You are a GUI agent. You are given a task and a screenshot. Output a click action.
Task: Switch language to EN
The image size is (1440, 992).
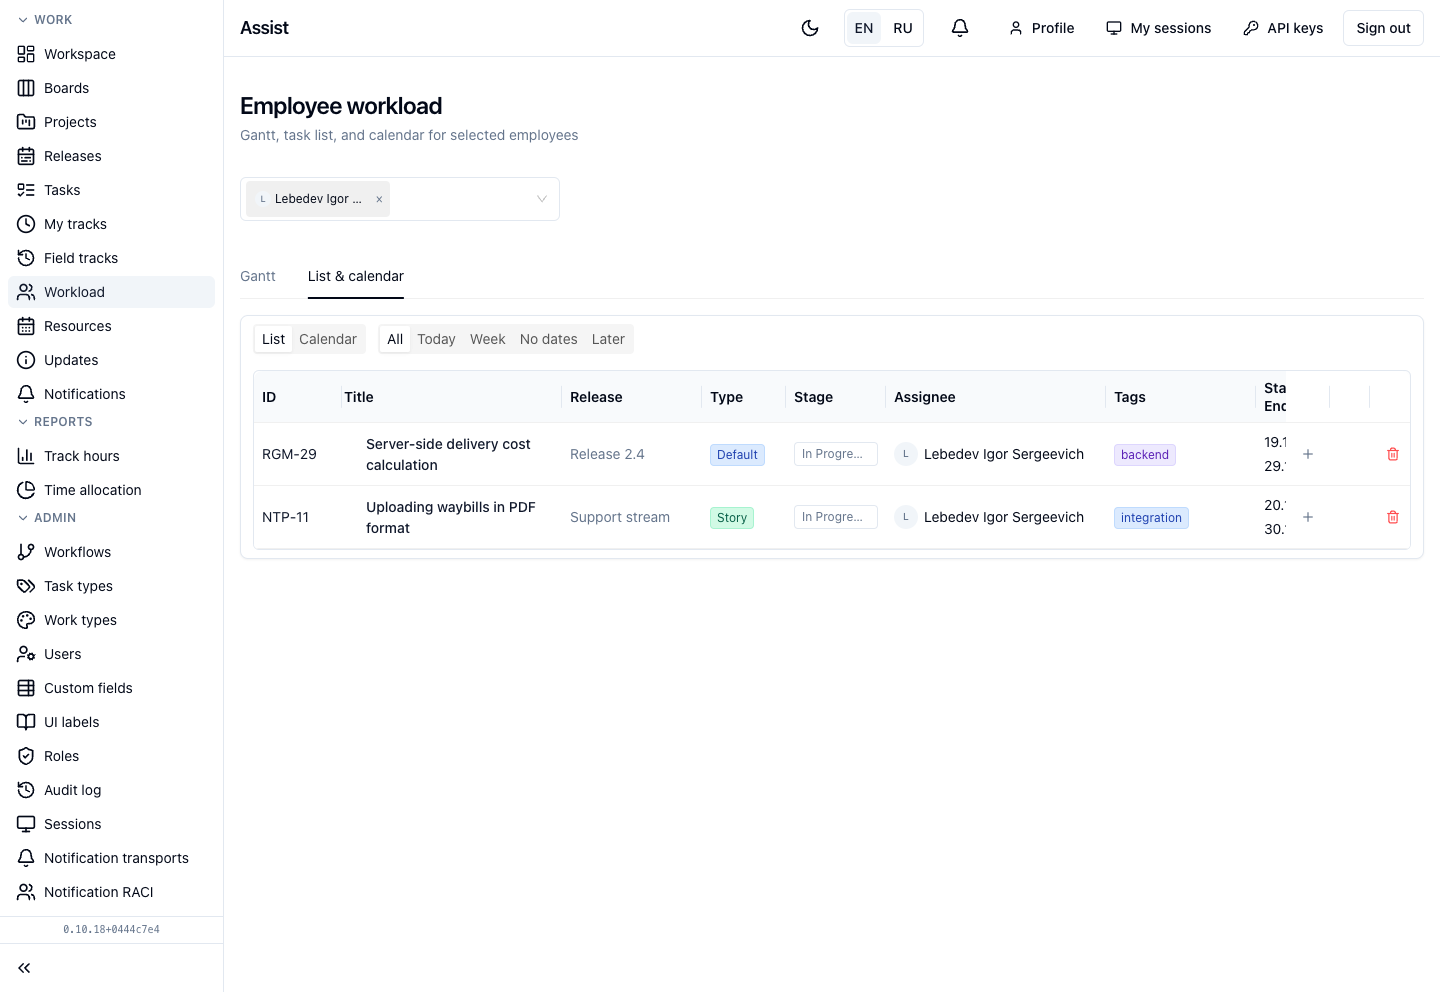point(864,28)
